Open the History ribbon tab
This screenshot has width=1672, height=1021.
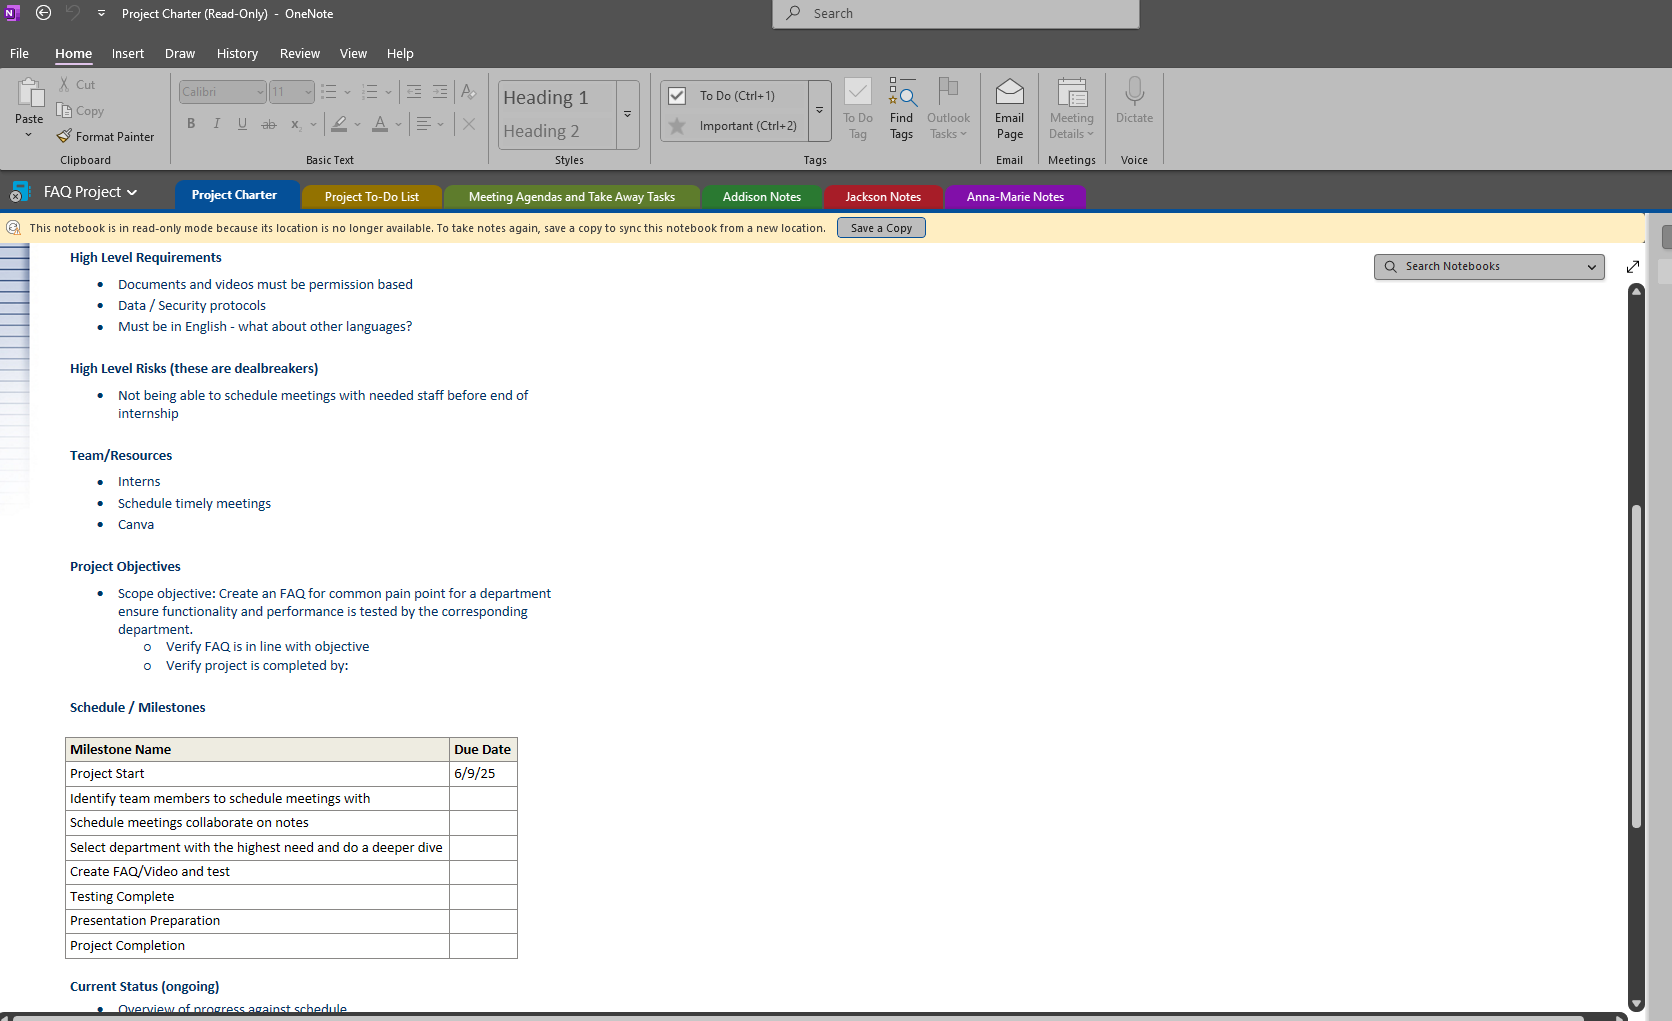(237, 54)
